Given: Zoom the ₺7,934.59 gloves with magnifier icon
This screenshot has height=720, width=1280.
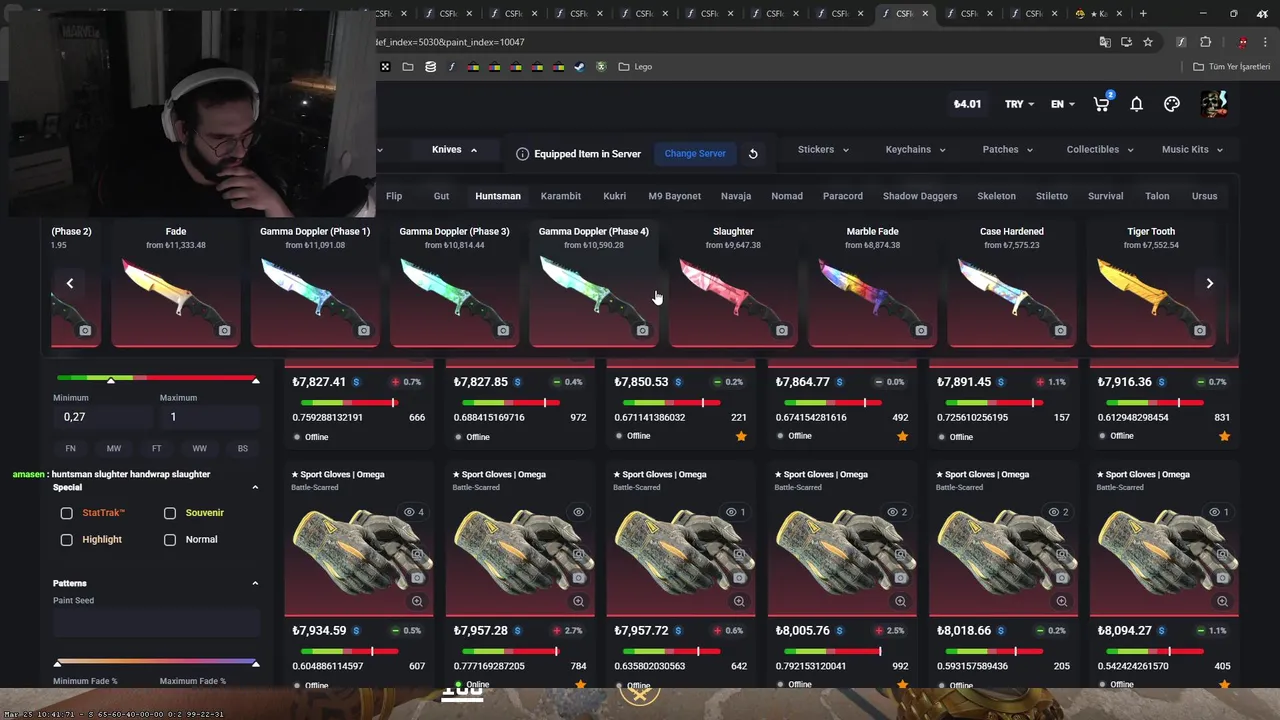Looking at the screenshot, I should pyautogui.click(x=417, y=601).
